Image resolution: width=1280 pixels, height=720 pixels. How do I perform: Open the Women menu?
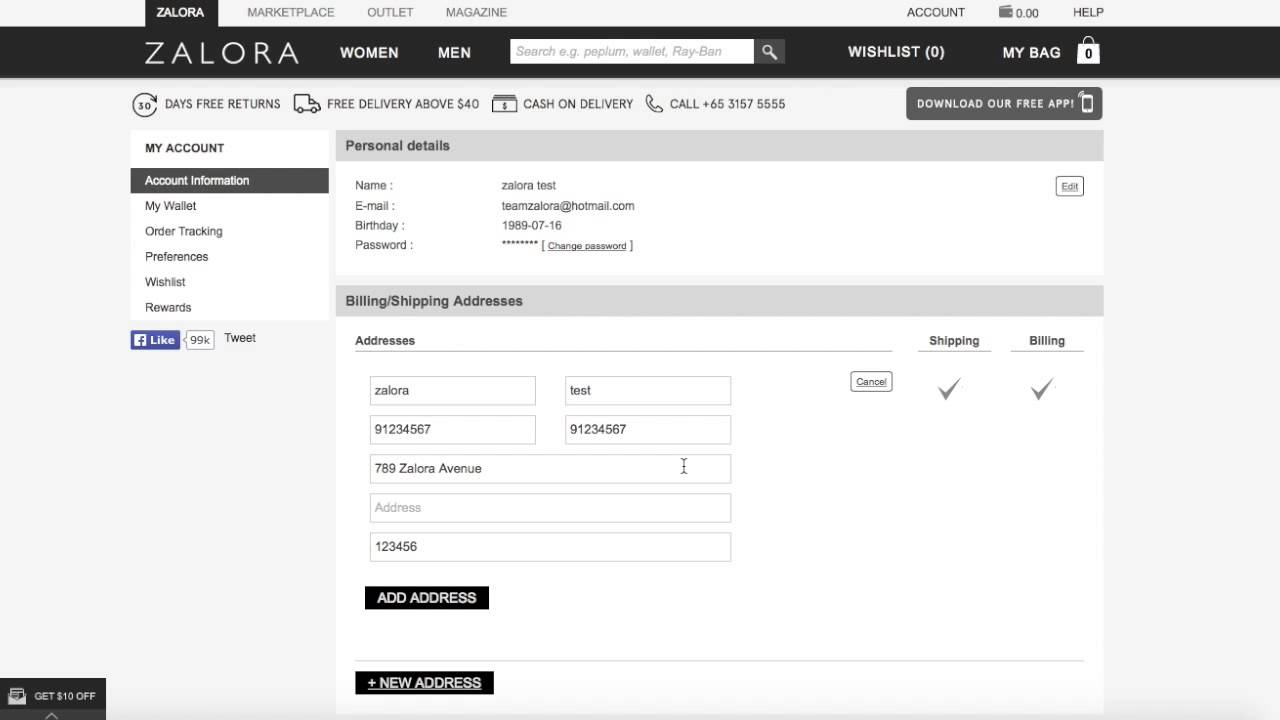pyautogui.click(x=369, y=52)
